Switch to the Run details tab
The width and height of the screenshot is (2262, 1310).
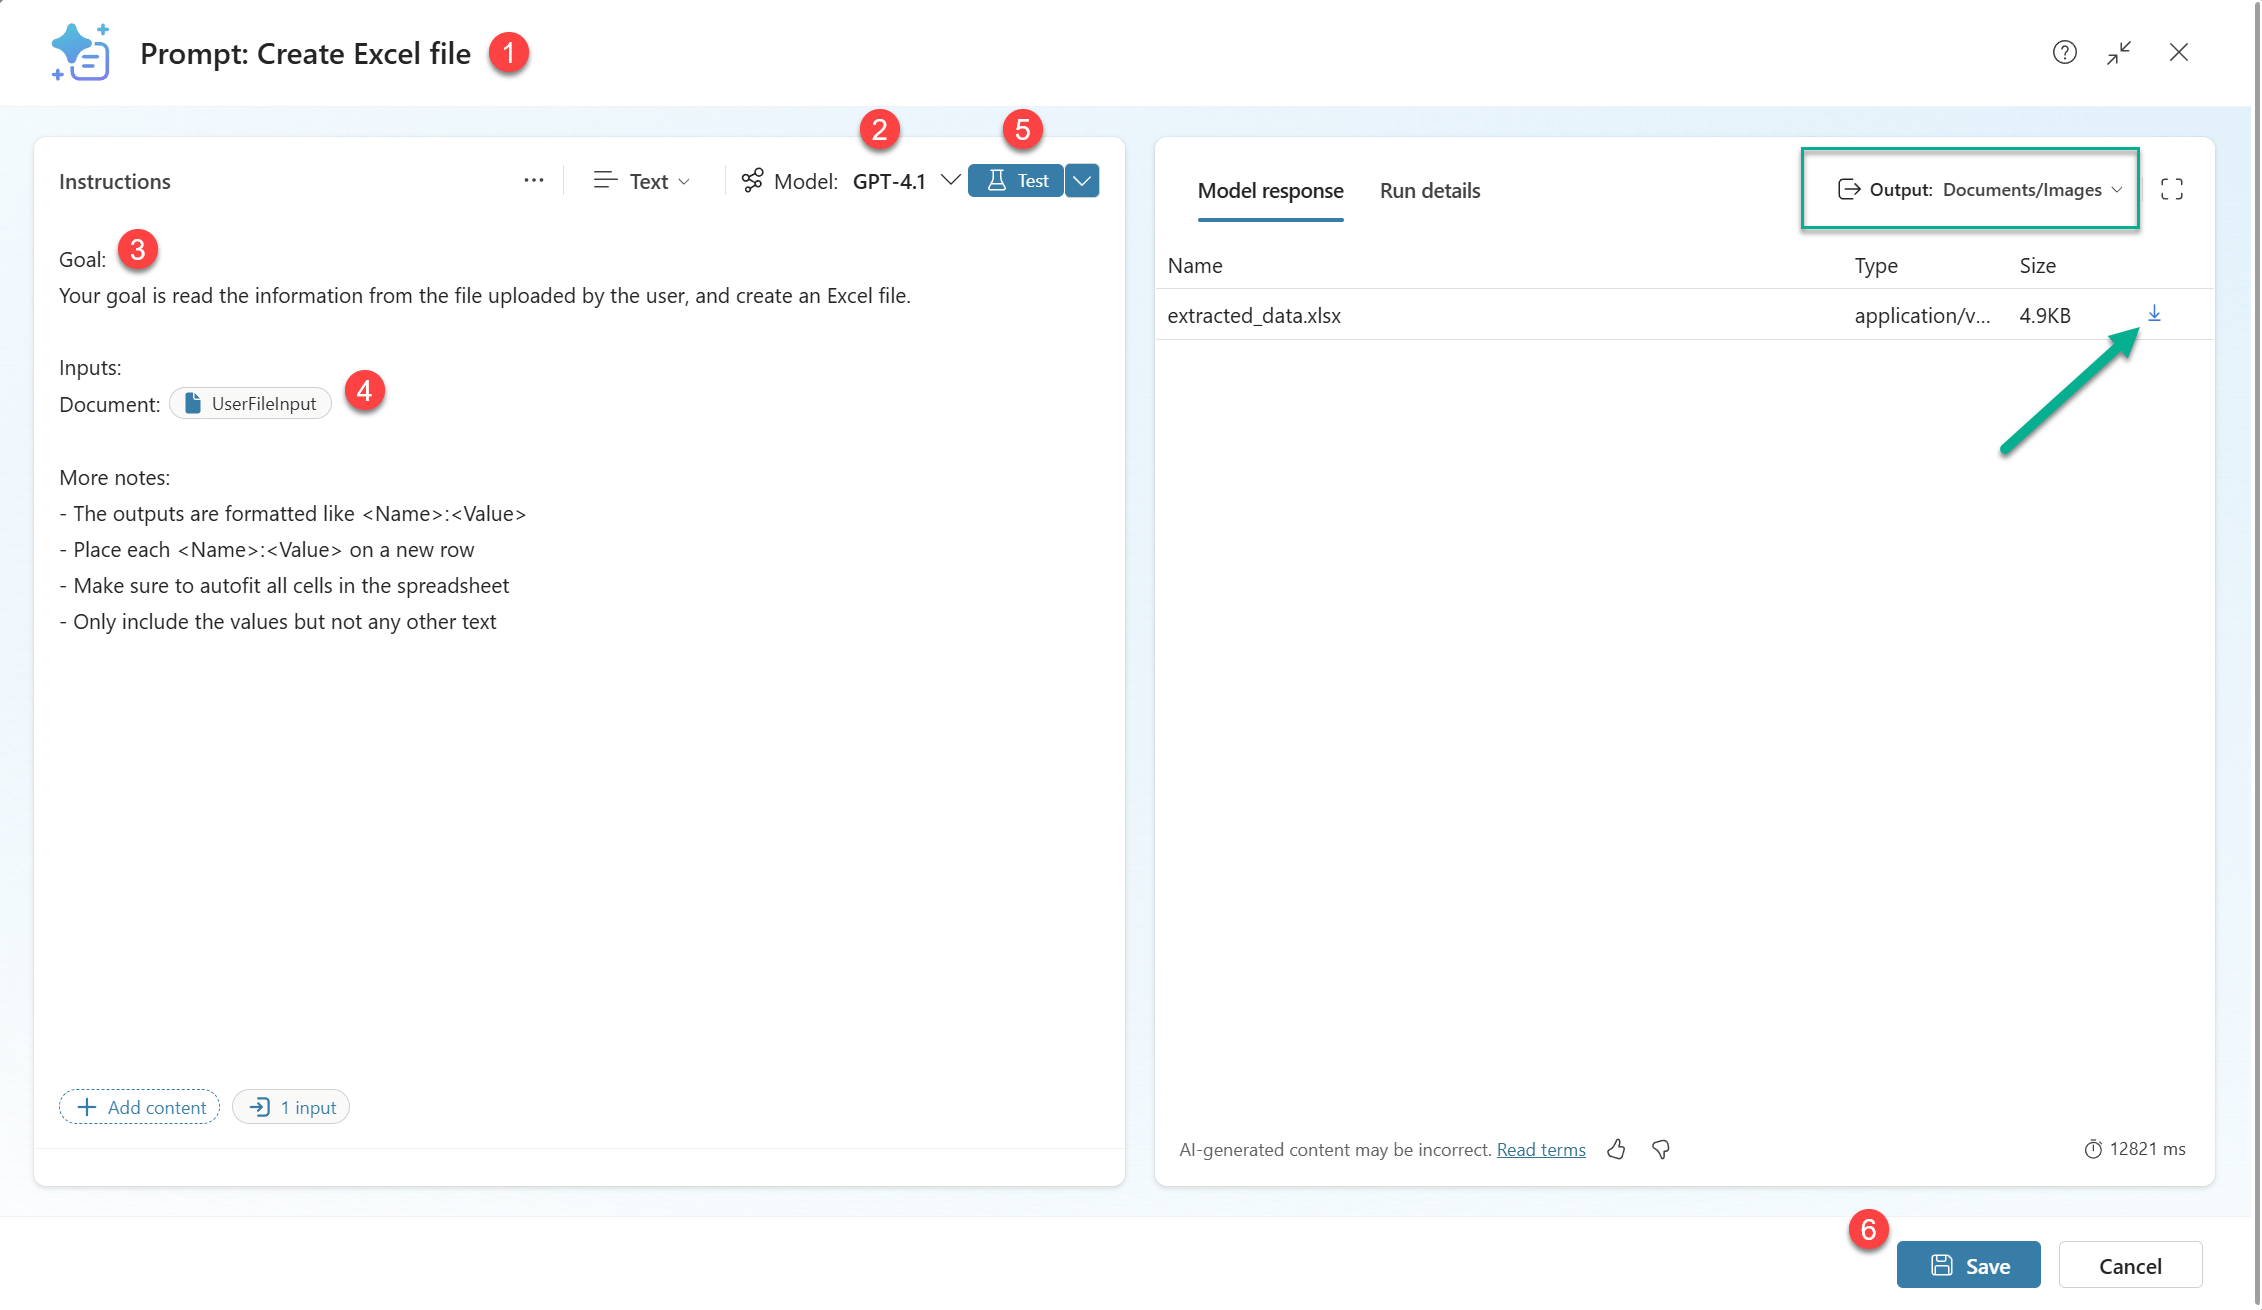coord(1429,190)
